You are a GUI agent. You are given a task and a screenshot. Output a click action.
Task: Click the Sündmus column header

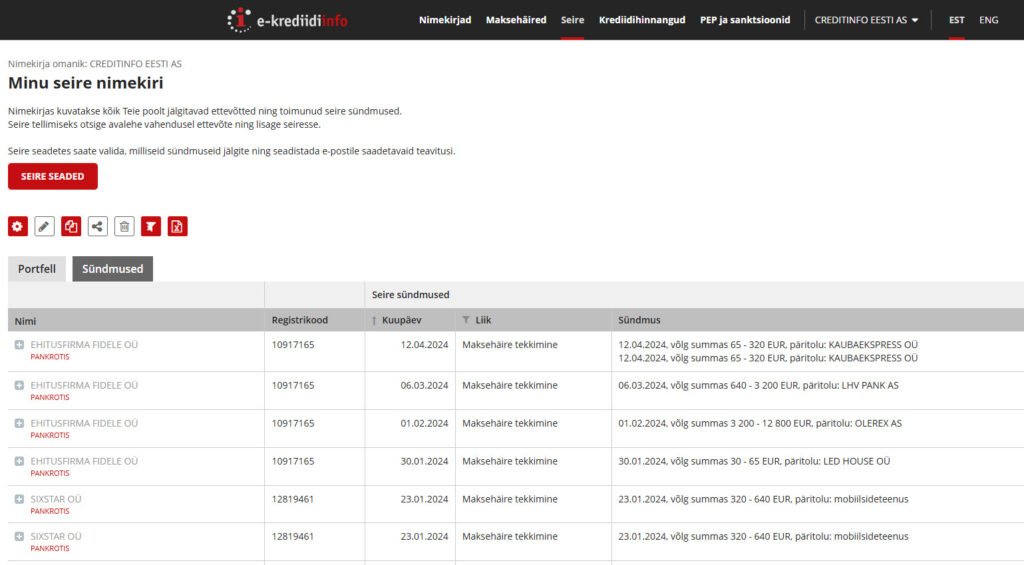pos(639,320)
